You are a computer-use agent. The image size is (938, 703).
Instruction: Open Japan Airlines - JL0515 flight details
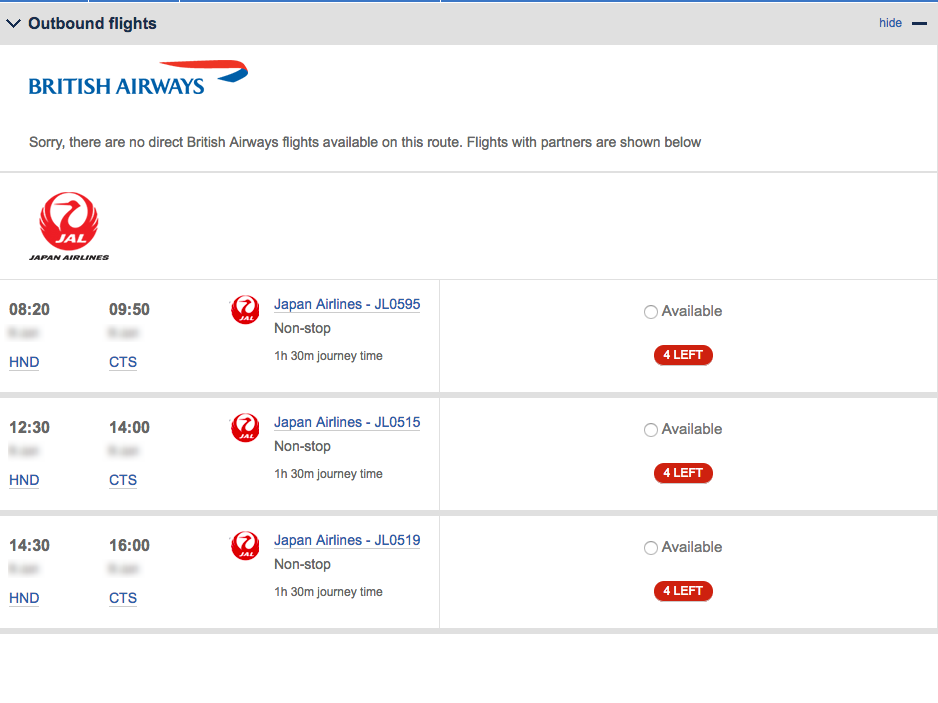(x=347, y=422)
